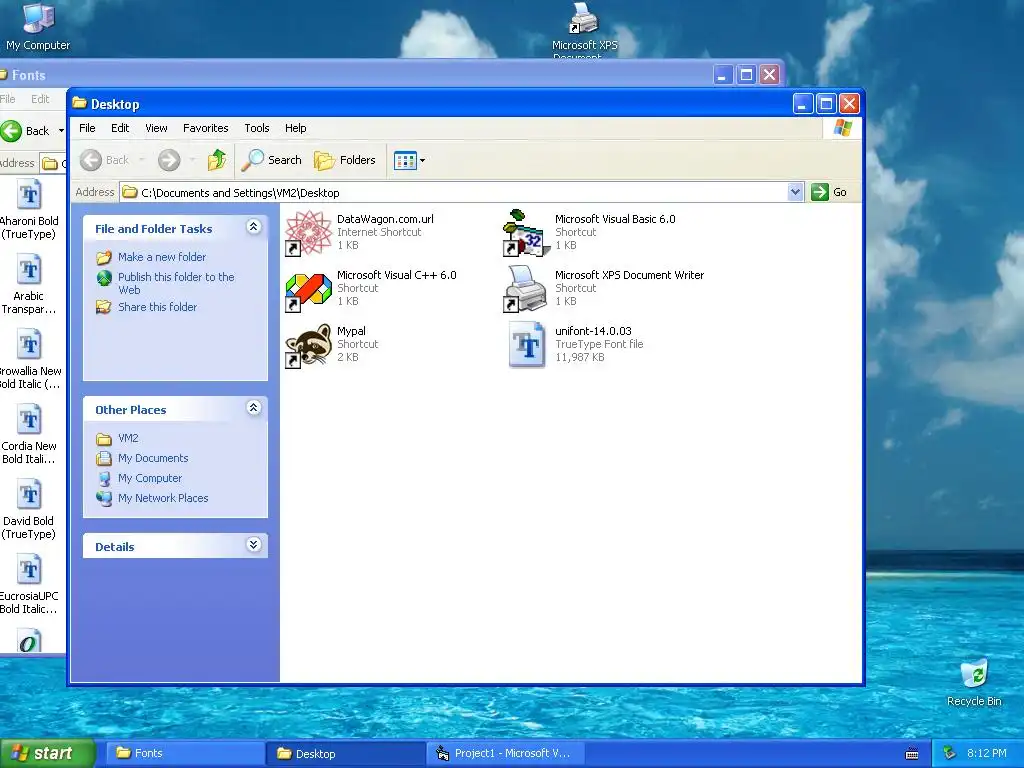Open the Forward history dropdown arrow

tap(192, 160)
